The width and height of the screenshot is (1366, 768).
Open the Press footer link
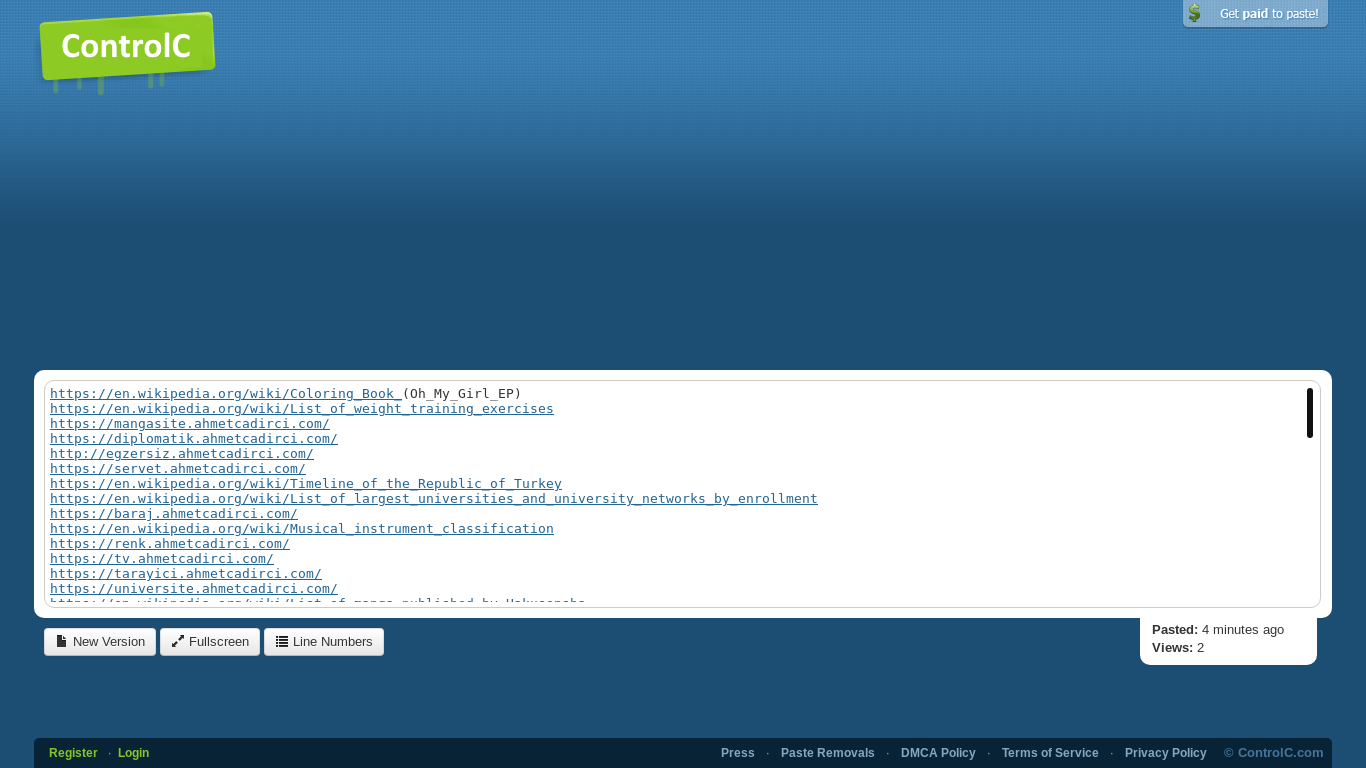coord(738,753)
